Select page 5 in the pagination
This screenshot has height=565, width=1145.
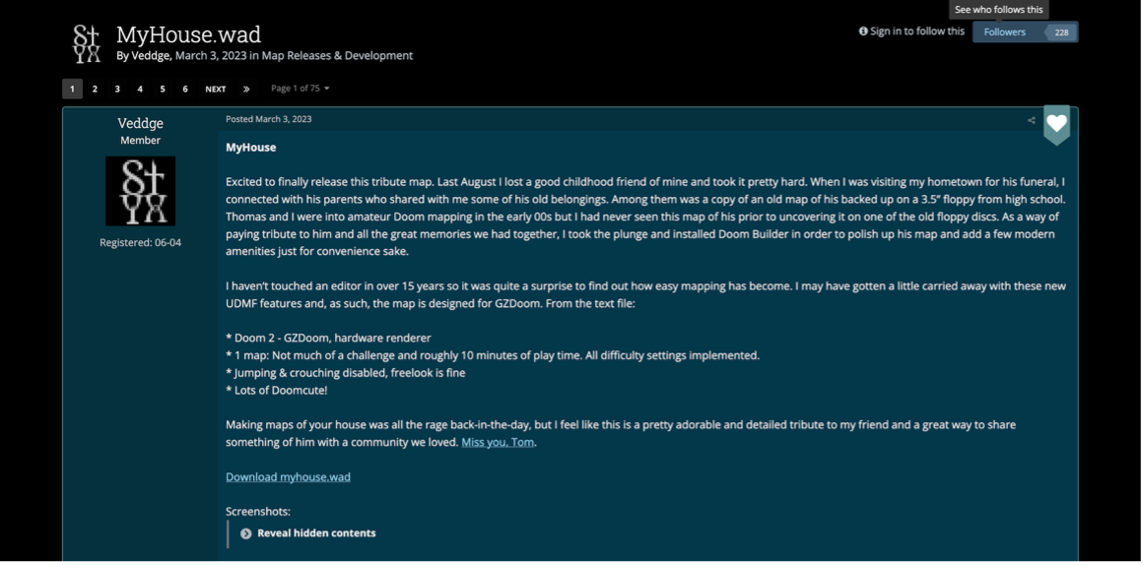(162, 89)
